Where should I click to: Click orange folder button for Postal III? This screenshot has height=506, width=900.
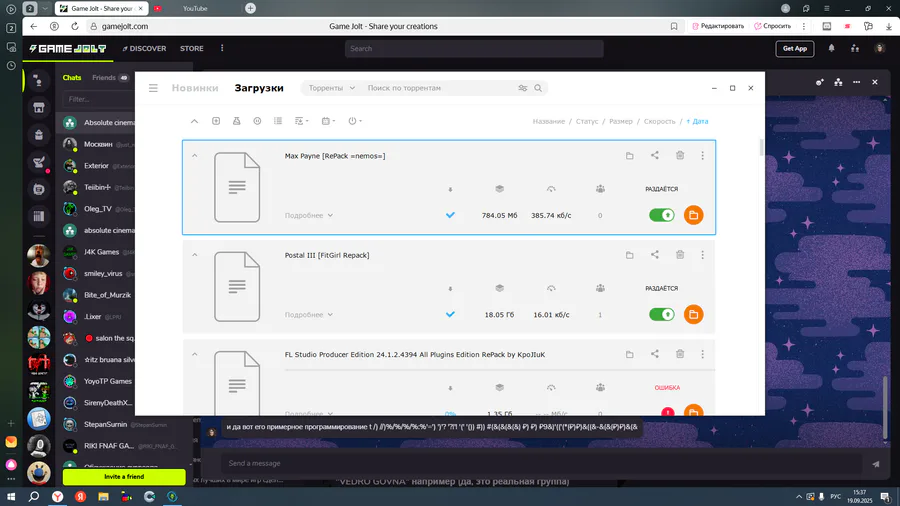coord(693,314)
